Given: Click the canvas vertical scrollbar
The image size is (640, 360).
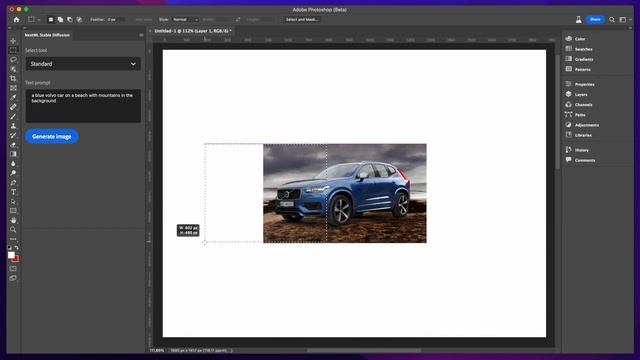Looking at the screenshot, I should (x=557, y=111).
